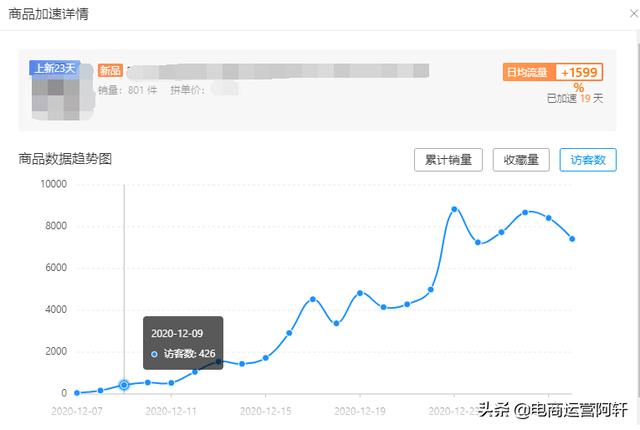
Task: Click the orange 新品 tag
Action: 110,72
